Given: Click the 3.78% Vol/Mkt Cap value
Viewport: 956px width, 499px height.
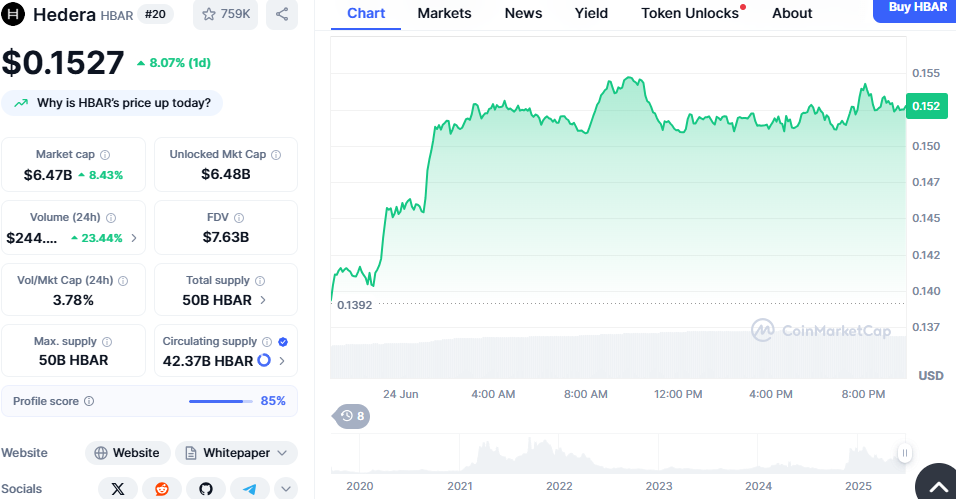Looking at the screenshot, I should pyautogui.click(x=73, y=300).
